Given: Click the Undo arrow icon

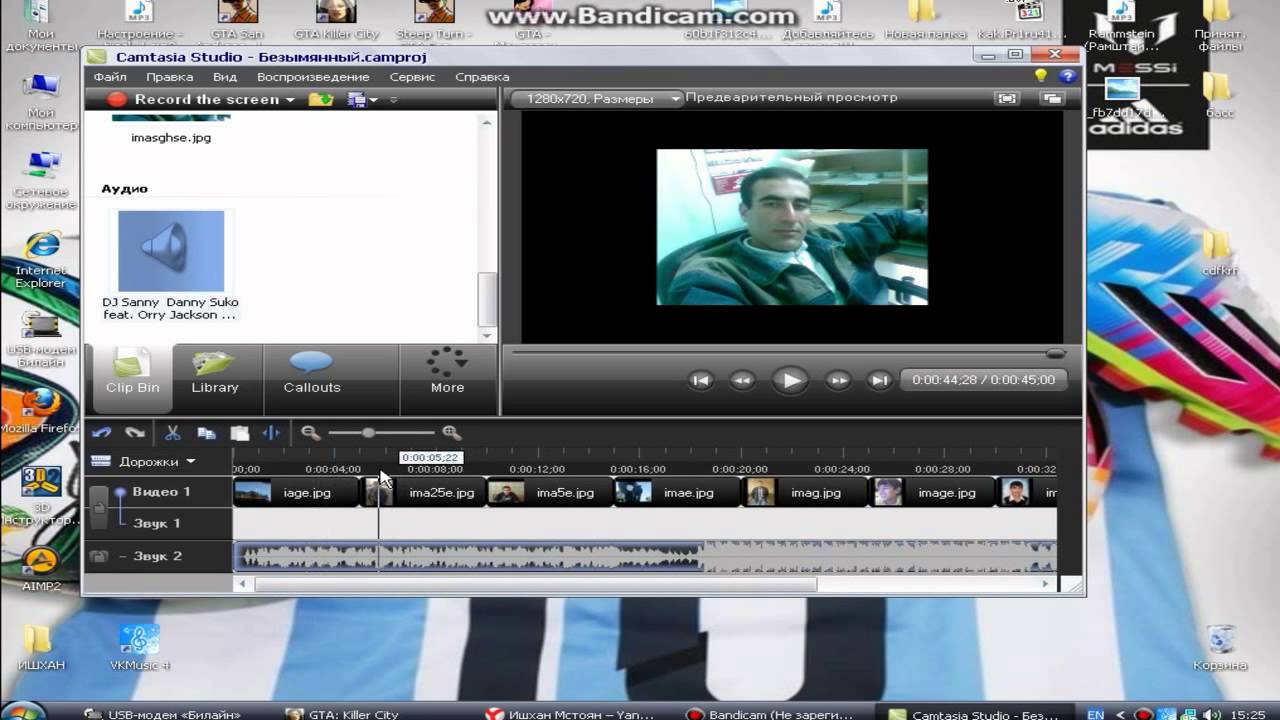Looking at the screenshot, I should [x=101, y=433].
